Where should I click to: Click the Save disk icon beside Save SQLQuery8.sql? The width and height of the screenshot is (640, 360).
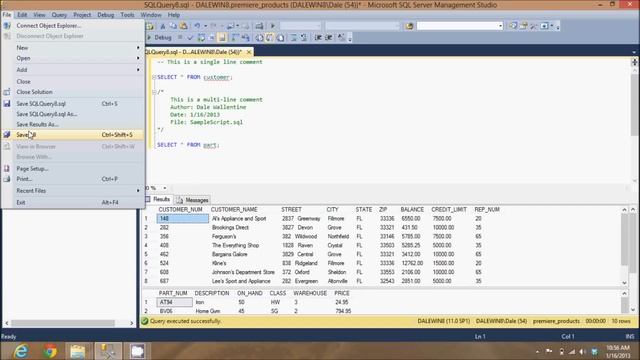[x=7, y=104]
